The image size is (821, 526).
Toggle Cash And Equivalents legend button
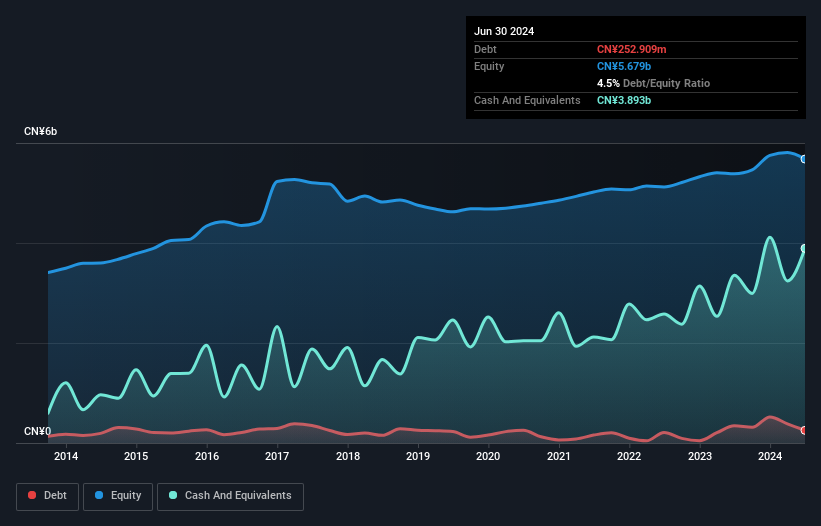point(230,496)
